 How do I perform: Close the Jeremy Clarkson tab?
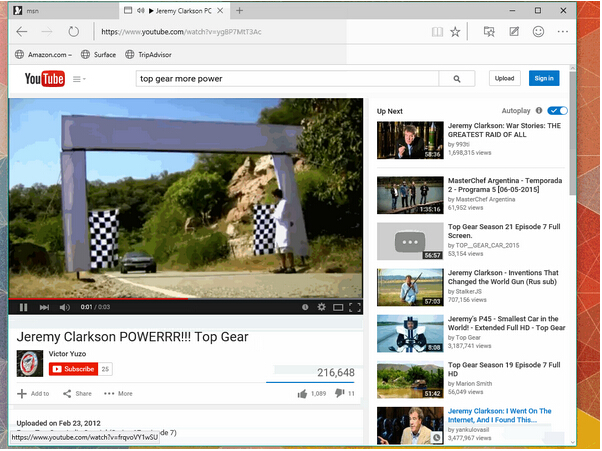pyautogui.click(x=220, y=11)
